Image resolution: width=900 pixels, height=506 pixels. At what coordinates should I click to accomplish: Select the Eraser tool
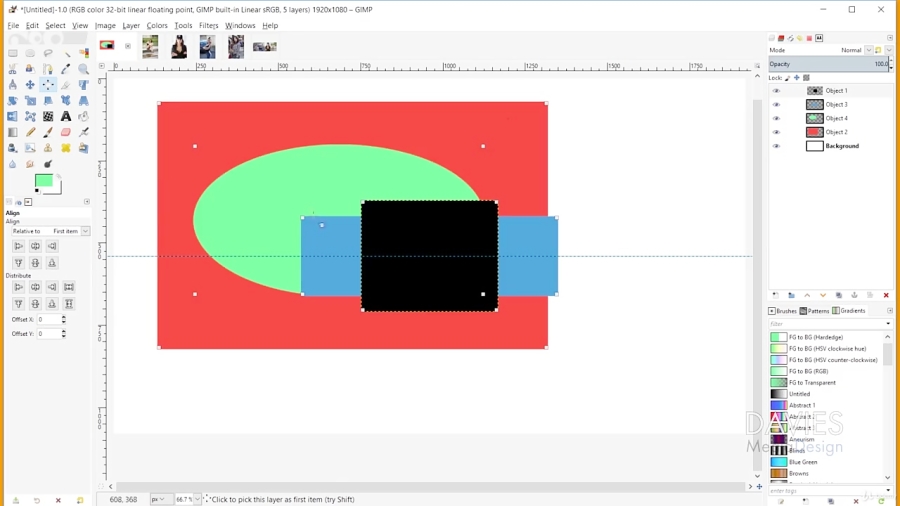pos(66,133)
